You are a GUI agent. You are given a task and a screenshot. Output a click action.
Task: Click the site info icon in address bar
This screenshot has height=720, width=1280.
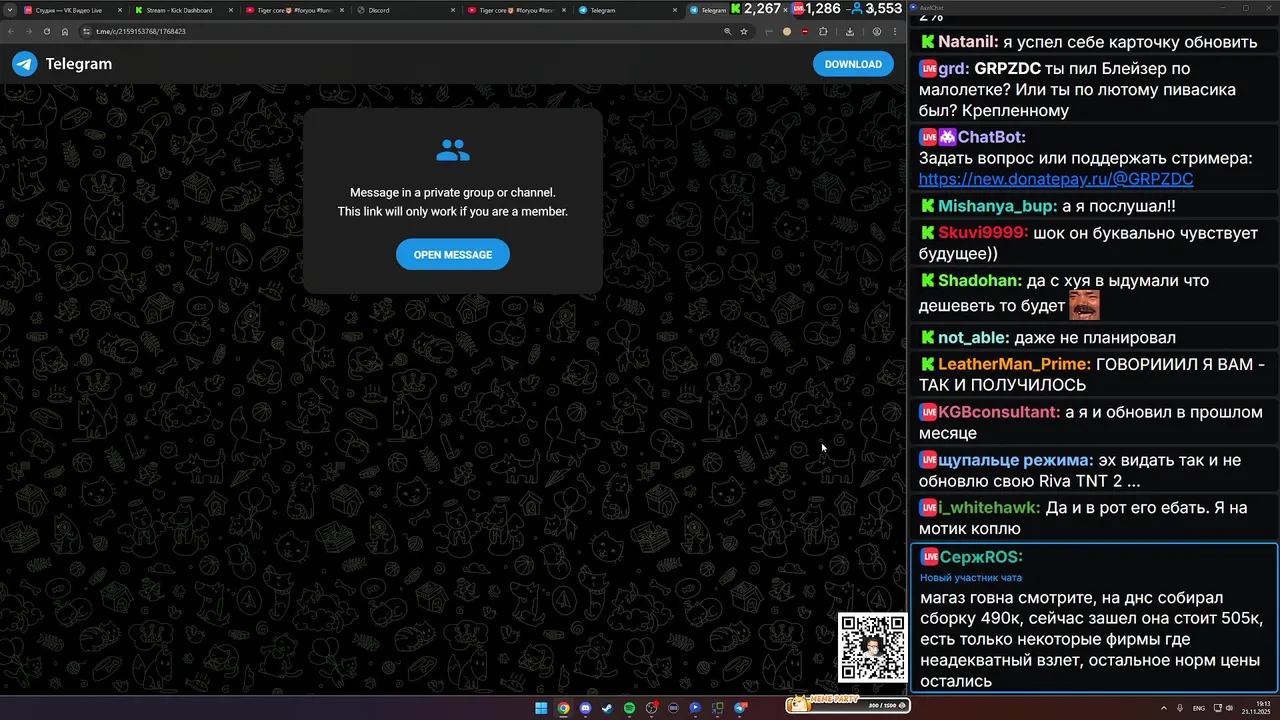point(88,31)
